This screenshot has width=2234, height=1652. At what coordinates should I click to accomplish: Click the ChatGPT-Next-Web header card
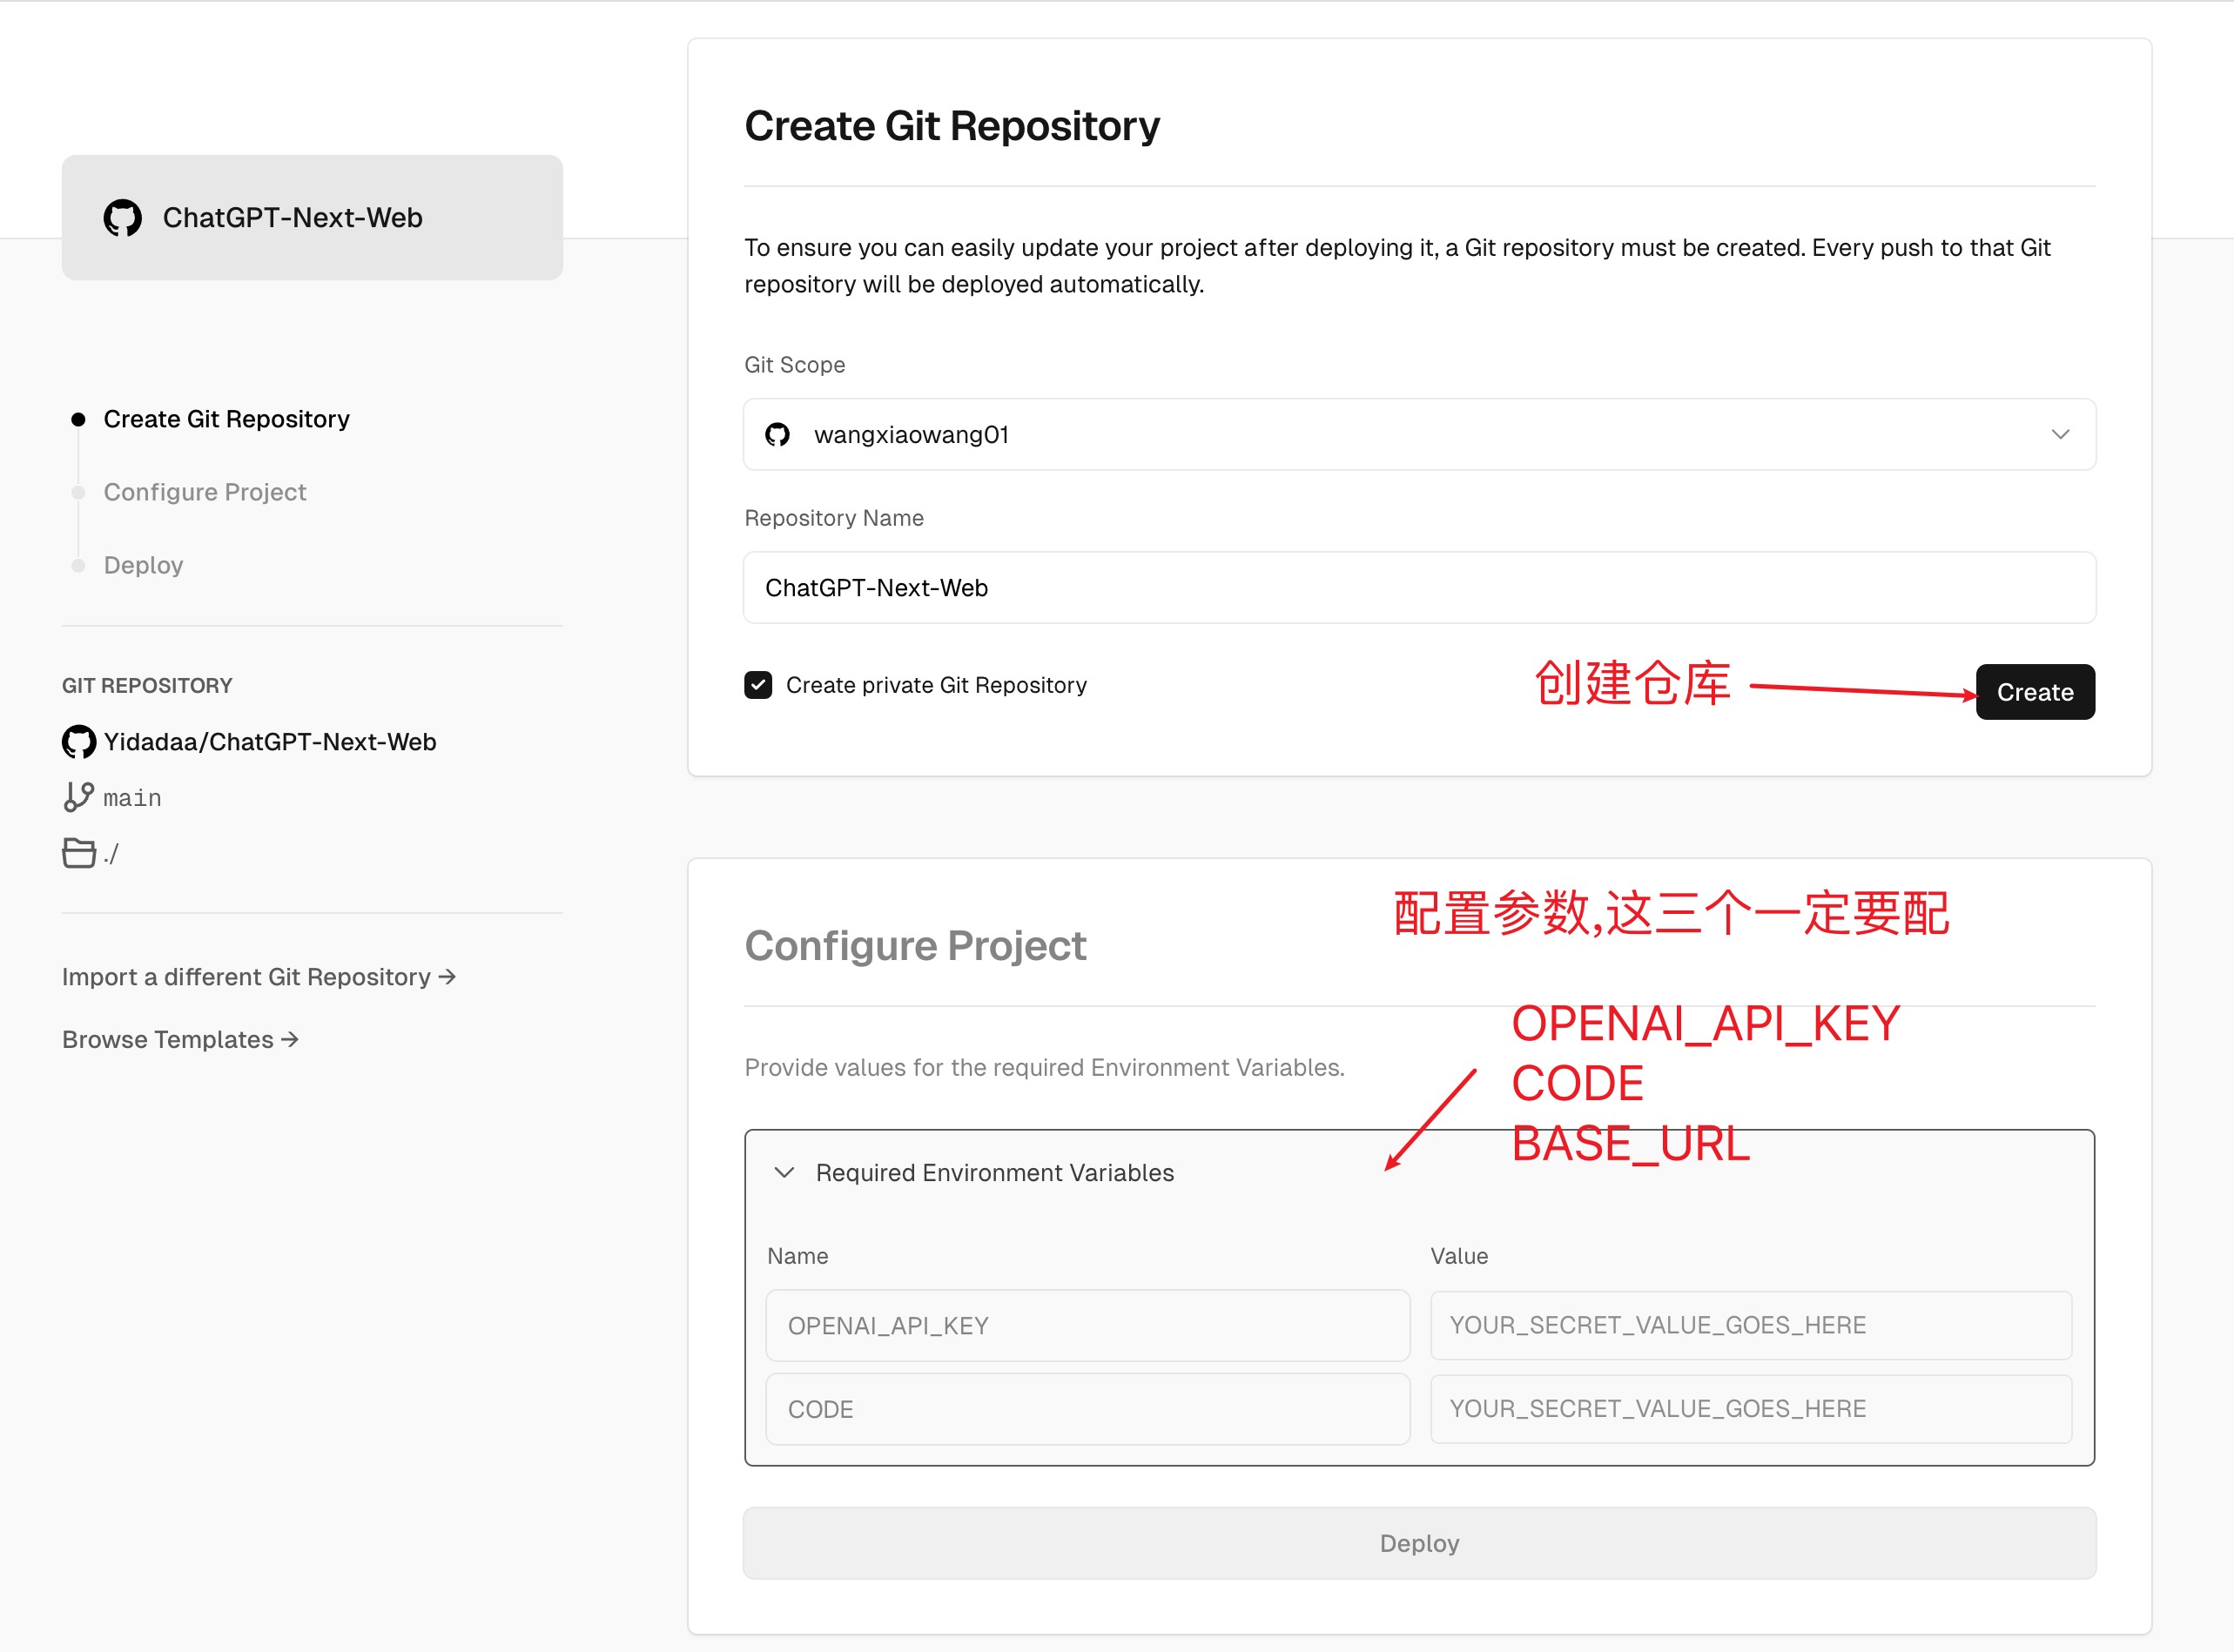coord(312,218)
